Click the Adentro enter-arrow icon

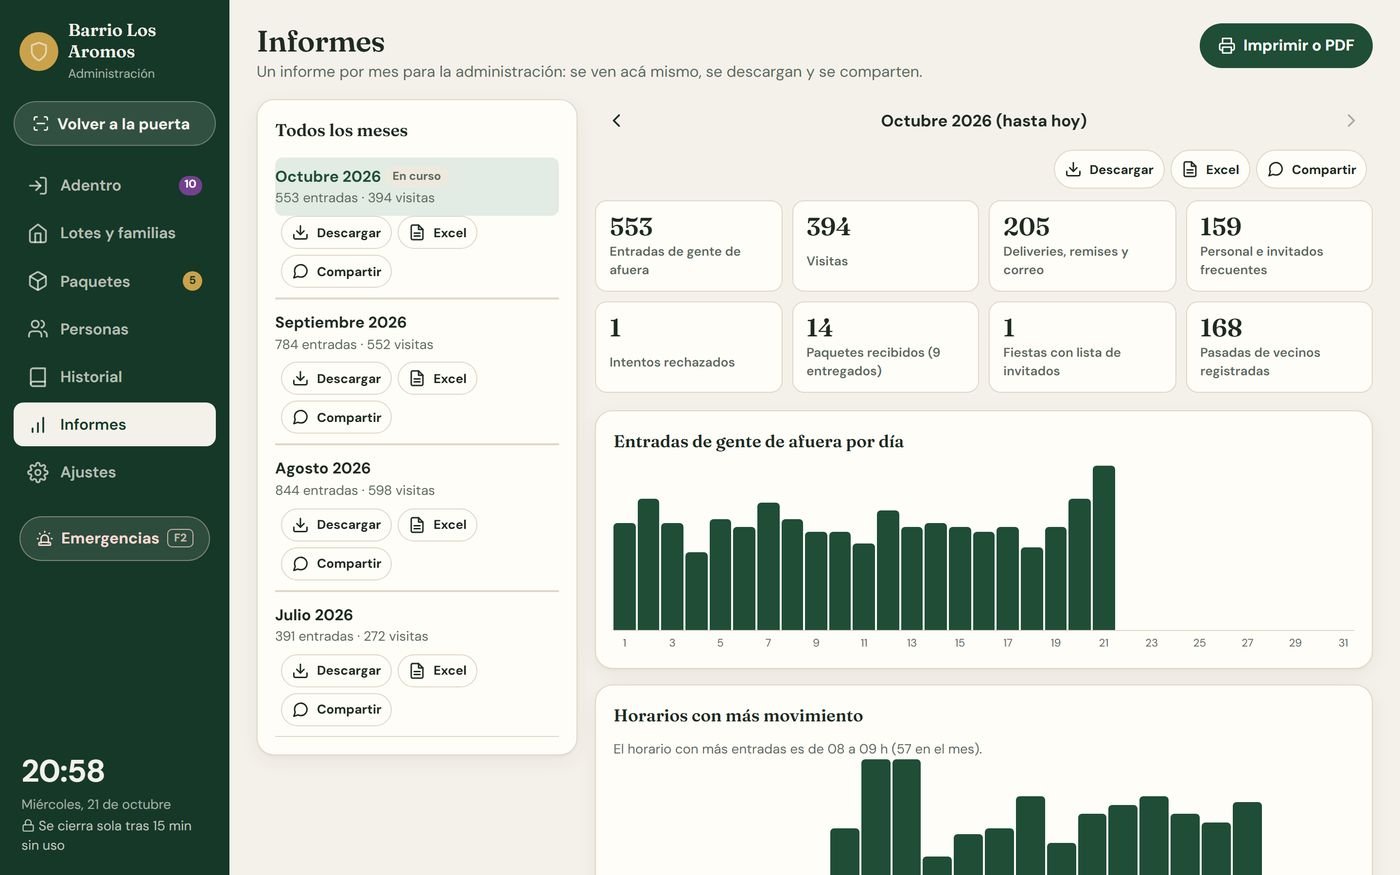(x=38, y=185)
